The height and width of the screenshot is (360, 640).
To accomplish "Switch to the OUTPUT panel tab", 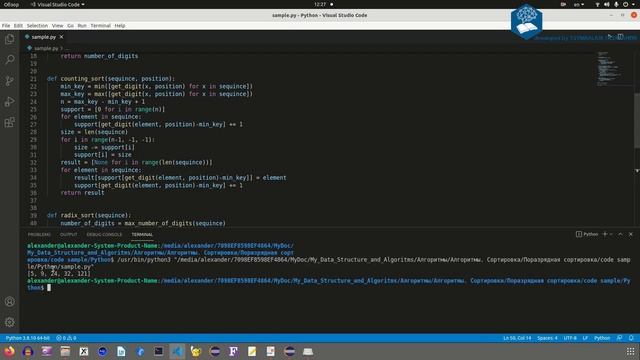I will point(69,234).
